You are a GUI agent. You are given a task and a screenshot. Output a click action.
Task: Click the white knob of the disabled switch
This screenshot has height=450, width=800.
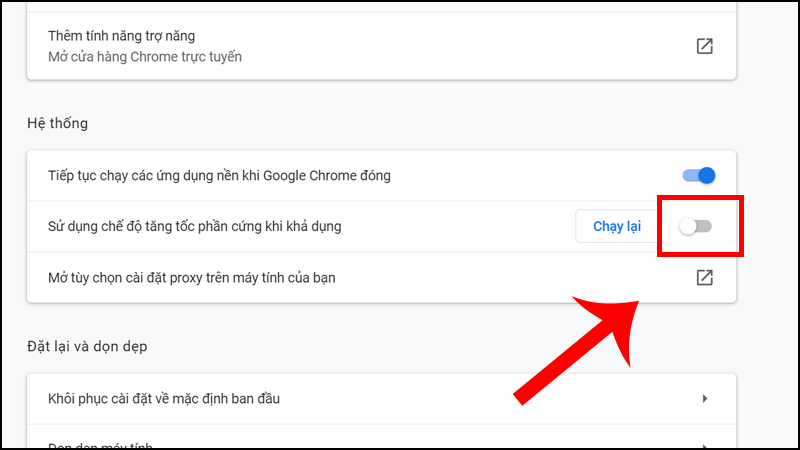click(x=688, y=227)
